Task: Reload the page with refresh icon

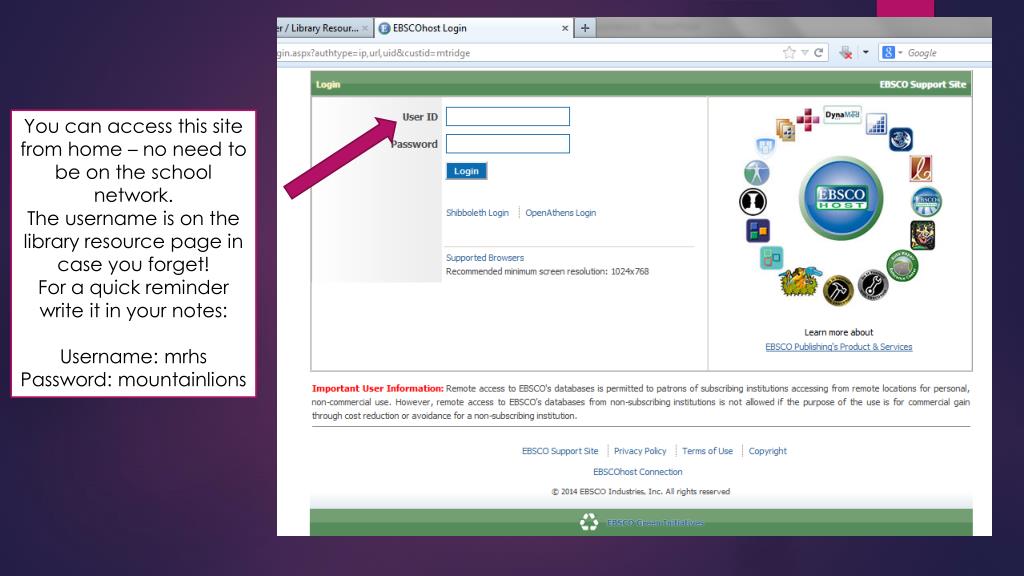Action: pyautogui.click(x=818, y=53)
